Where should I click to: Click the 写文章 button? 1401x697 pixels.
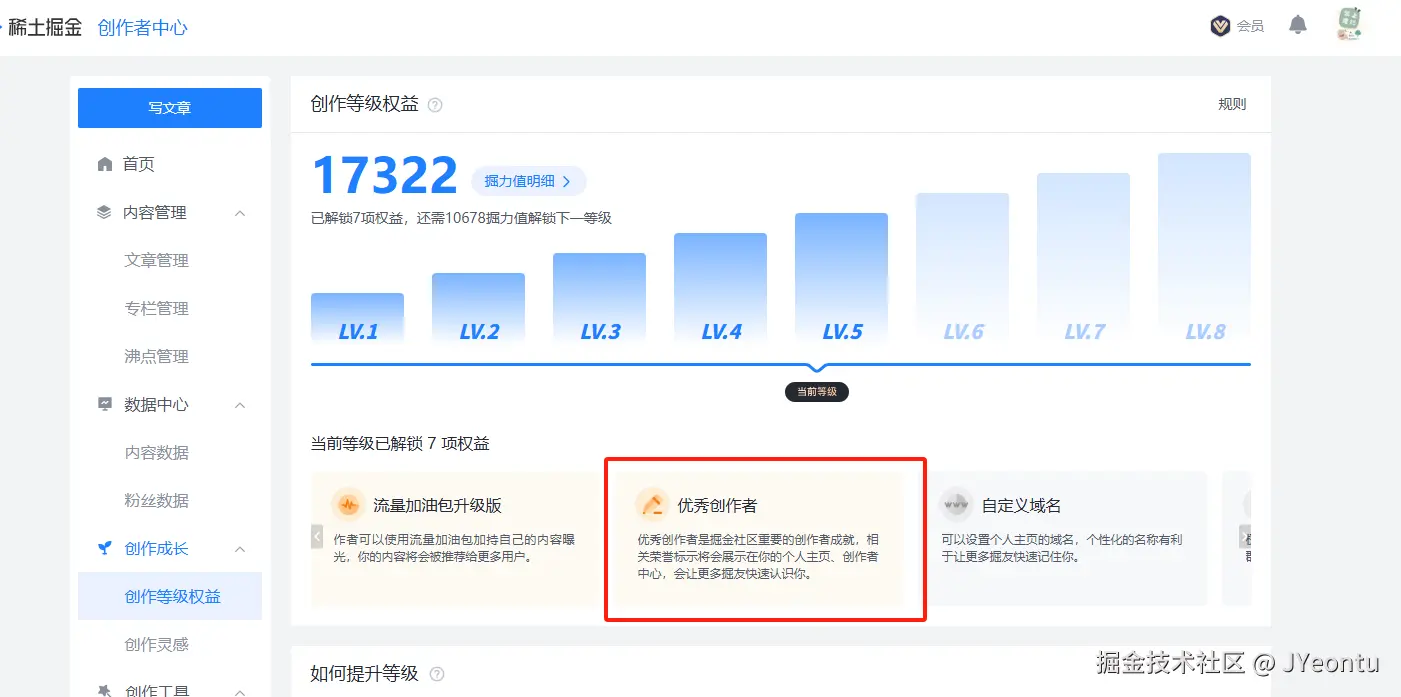click(x=169, y=107)
